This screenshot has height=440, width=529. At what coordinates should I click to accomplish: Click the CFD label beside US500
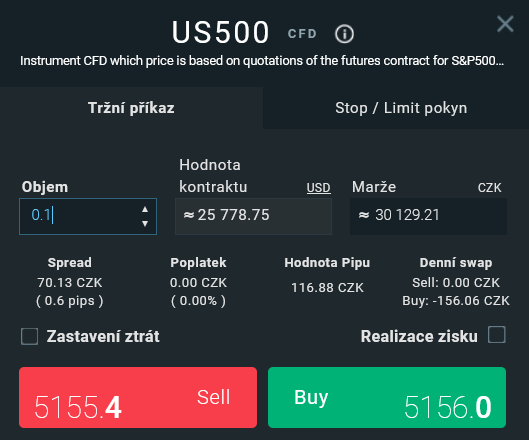coord(302,33)
